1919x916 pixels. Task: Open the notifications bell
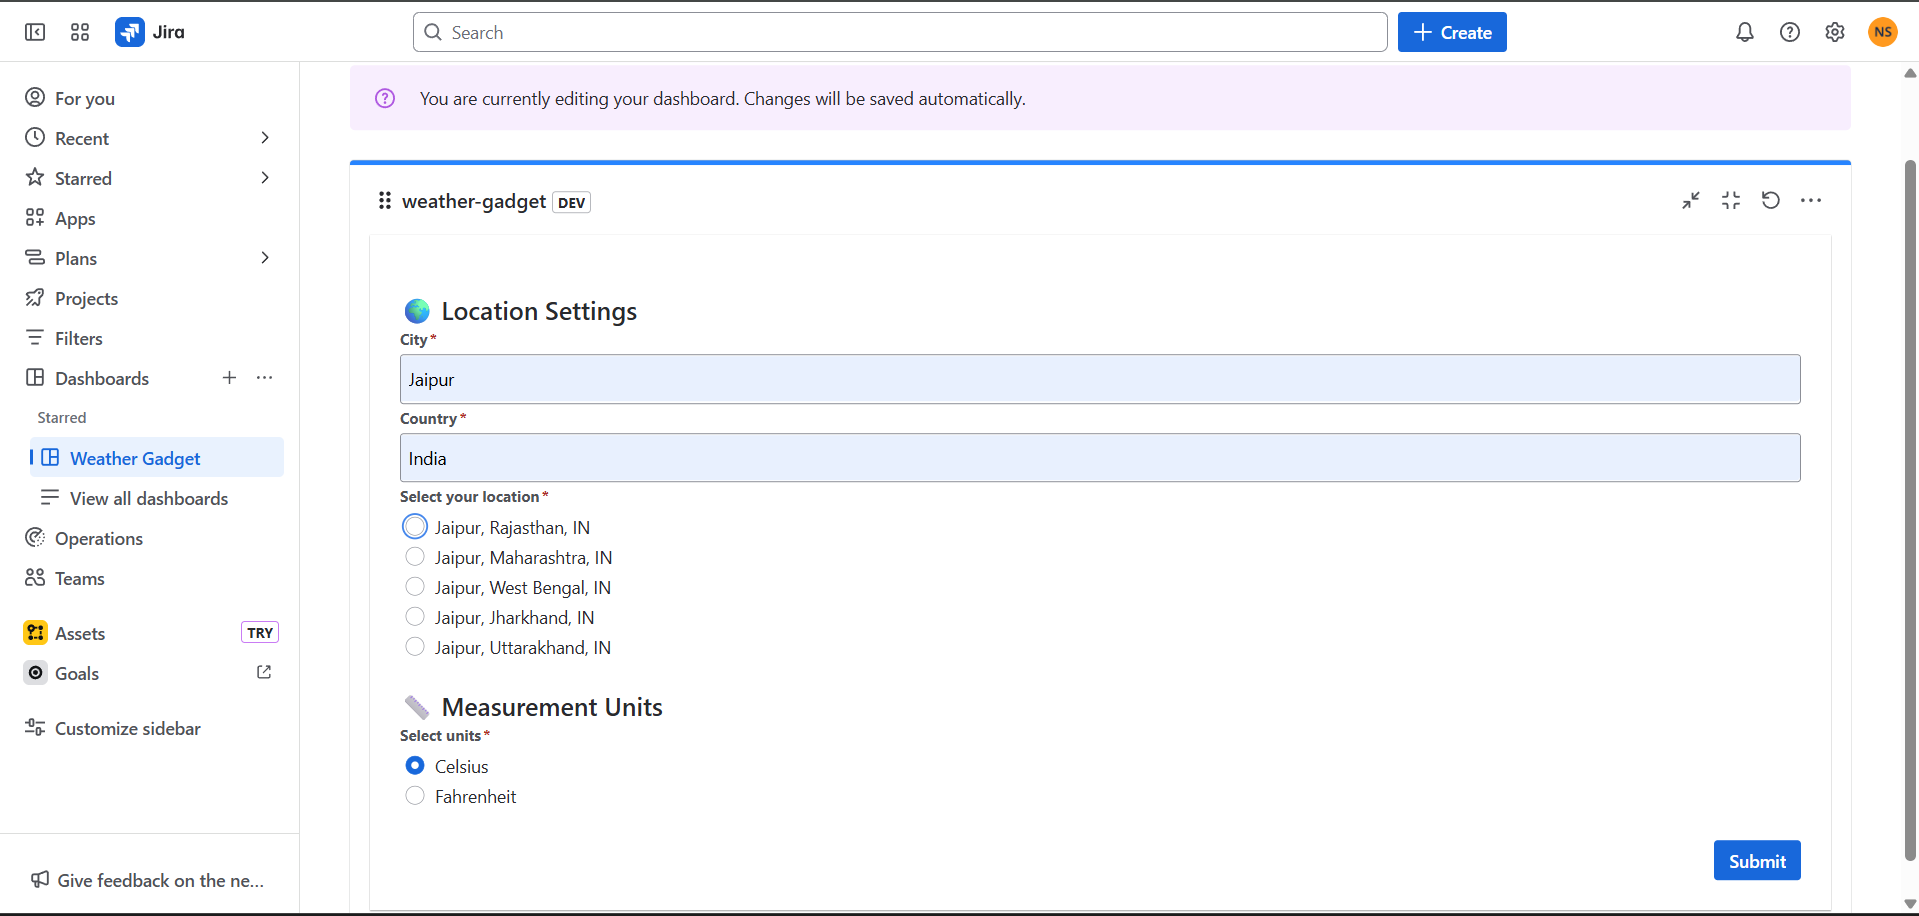(1745, 32)
